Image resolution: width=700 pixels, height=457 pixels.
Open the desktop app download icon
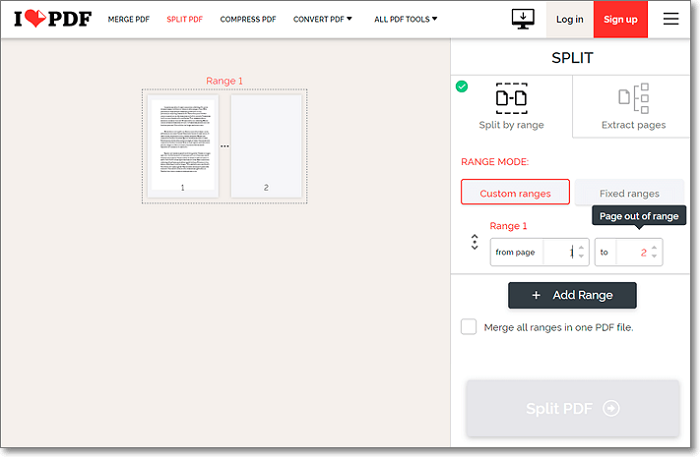(x=522, y=19)
